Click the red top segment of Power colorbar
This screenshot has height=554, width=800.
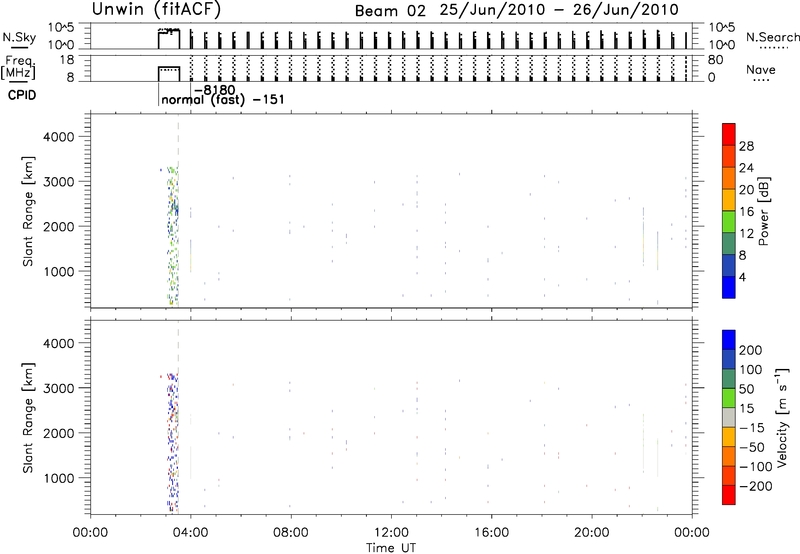pyautogui.click(x=729, y=134)
